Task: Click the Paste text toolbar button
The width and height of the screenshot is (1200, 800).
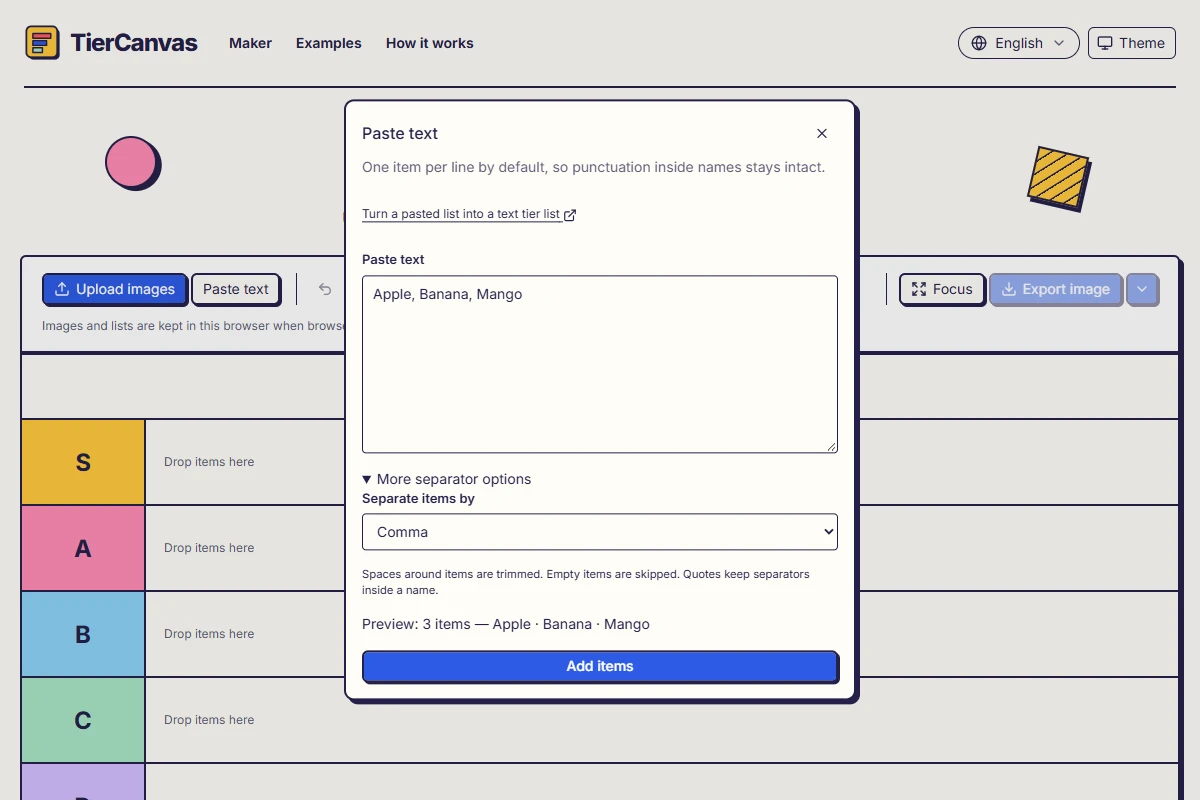Action: [x=236, y=289]
